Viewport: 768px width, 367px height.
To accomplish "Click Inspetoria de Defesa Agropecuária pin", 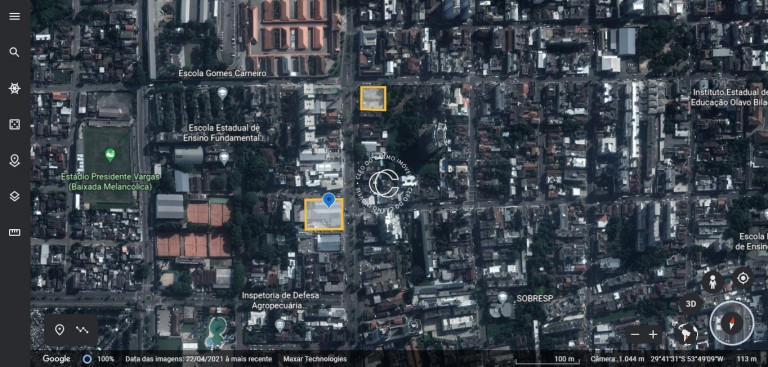I will (x=279, y=325).
